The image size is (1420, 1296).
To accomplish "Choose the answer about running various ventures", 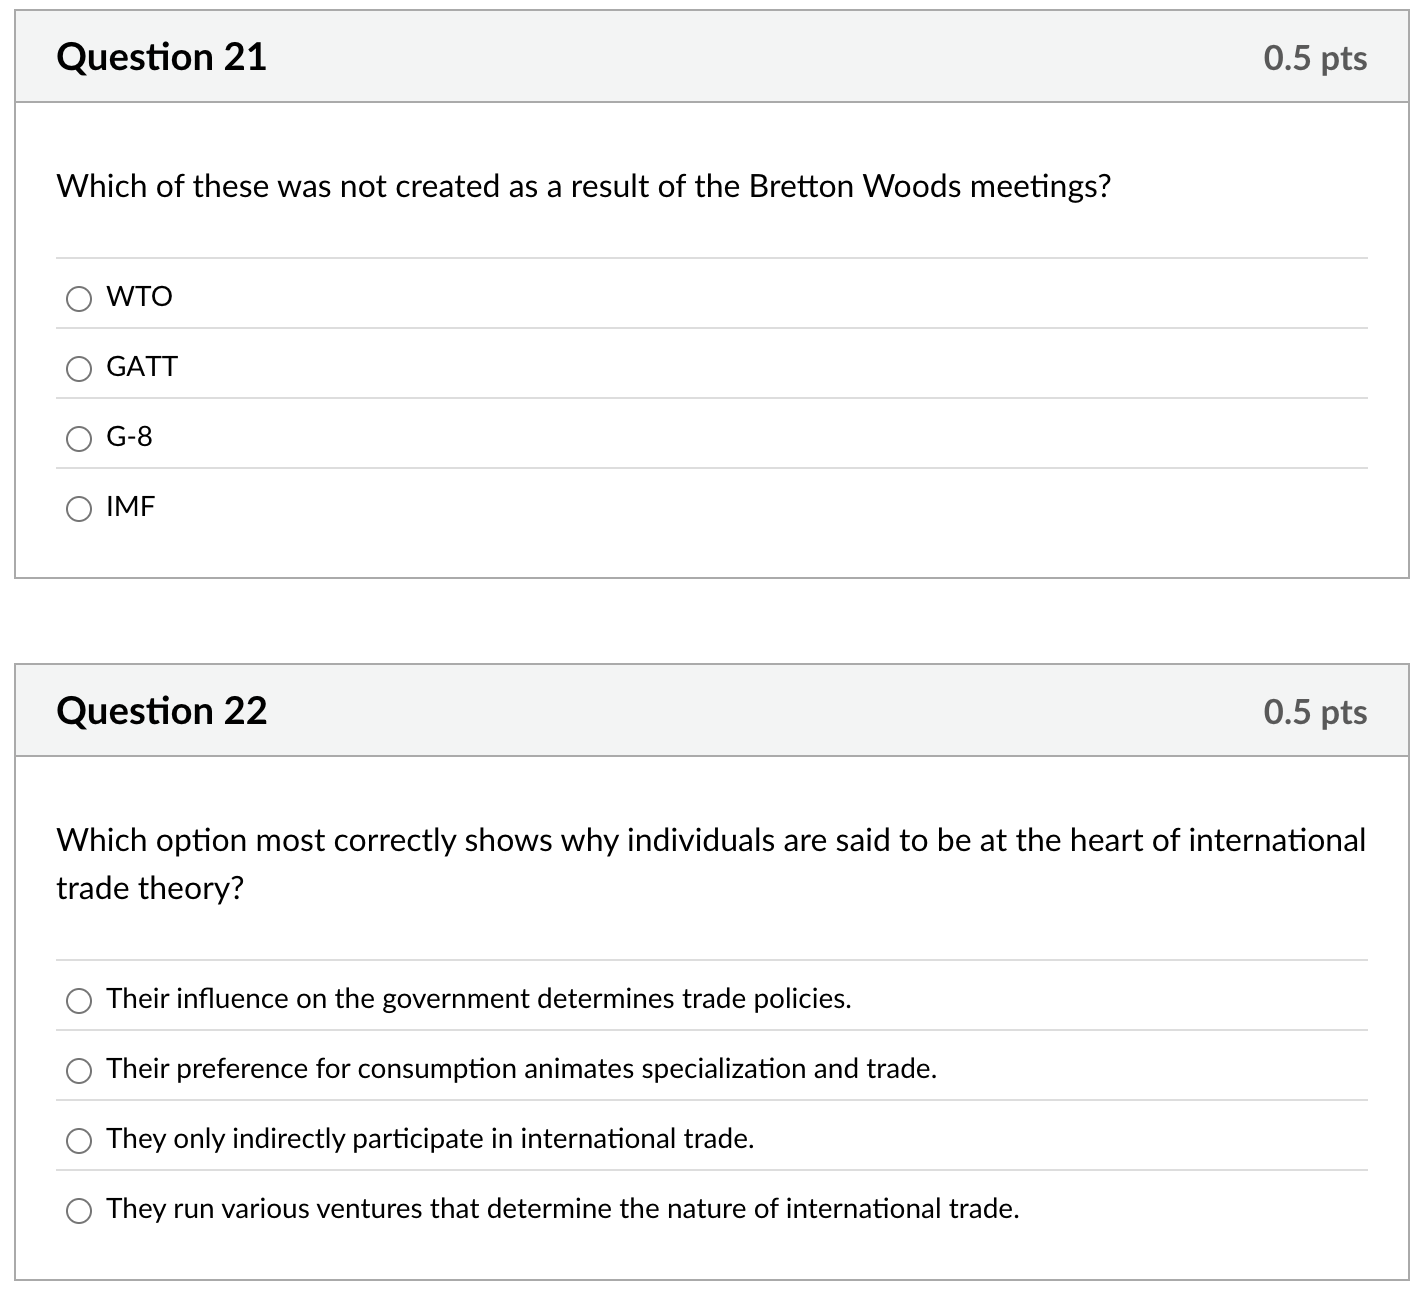I will pyautogui.click(x=563, y=1208).
